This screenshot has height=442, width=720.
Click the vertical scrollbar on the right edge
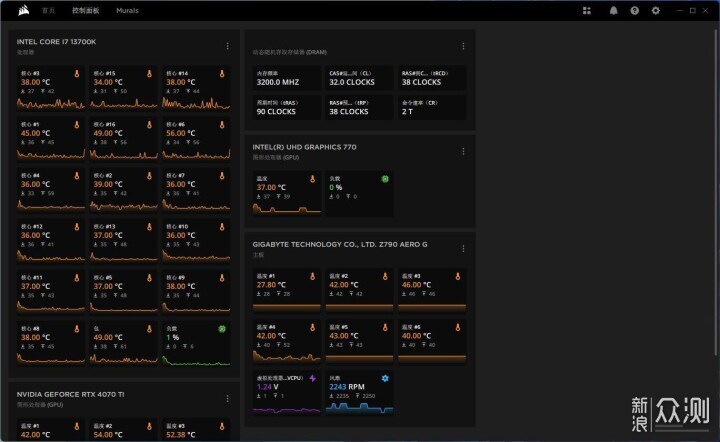pyautogui.click(x=716, y=193)
